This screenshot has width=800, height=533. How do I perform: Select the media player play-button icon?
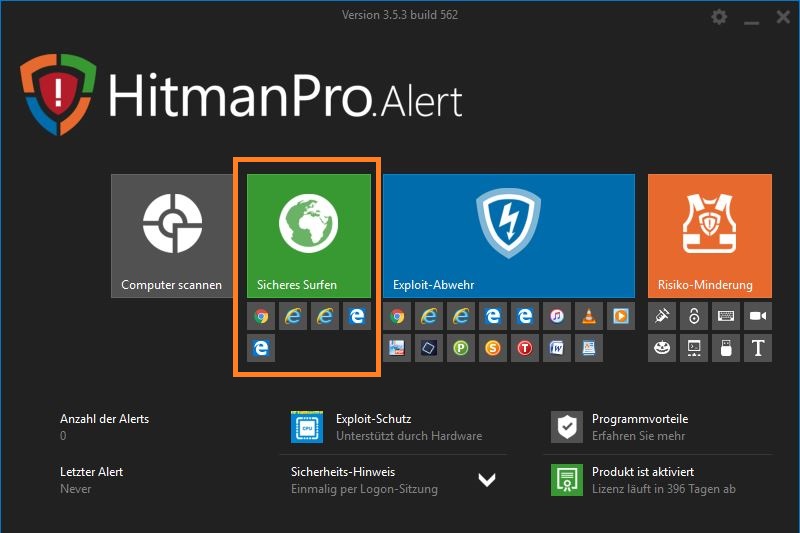(x=621, y=316)
